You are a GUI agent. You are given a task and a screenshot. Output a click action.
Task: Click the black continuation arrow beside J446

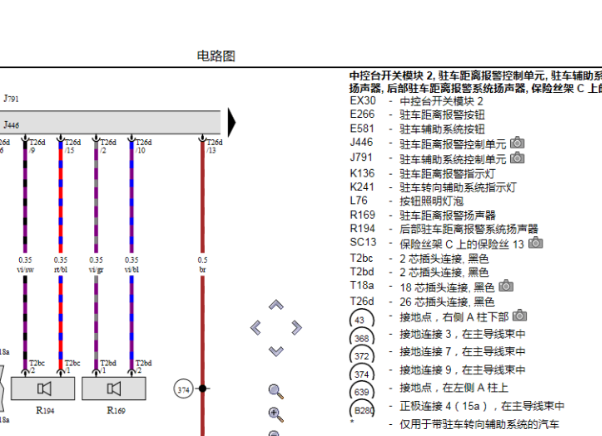click(232, 123)
